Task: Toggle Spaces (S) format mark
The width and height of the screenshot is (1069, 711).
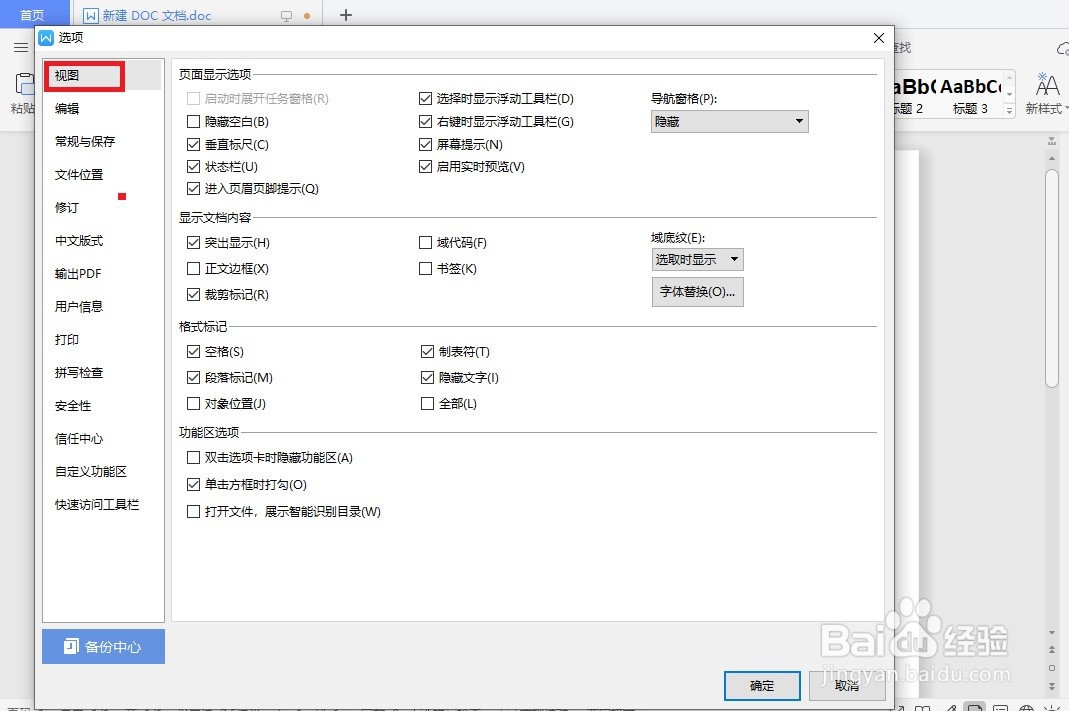Action: [x=194, y=351]
